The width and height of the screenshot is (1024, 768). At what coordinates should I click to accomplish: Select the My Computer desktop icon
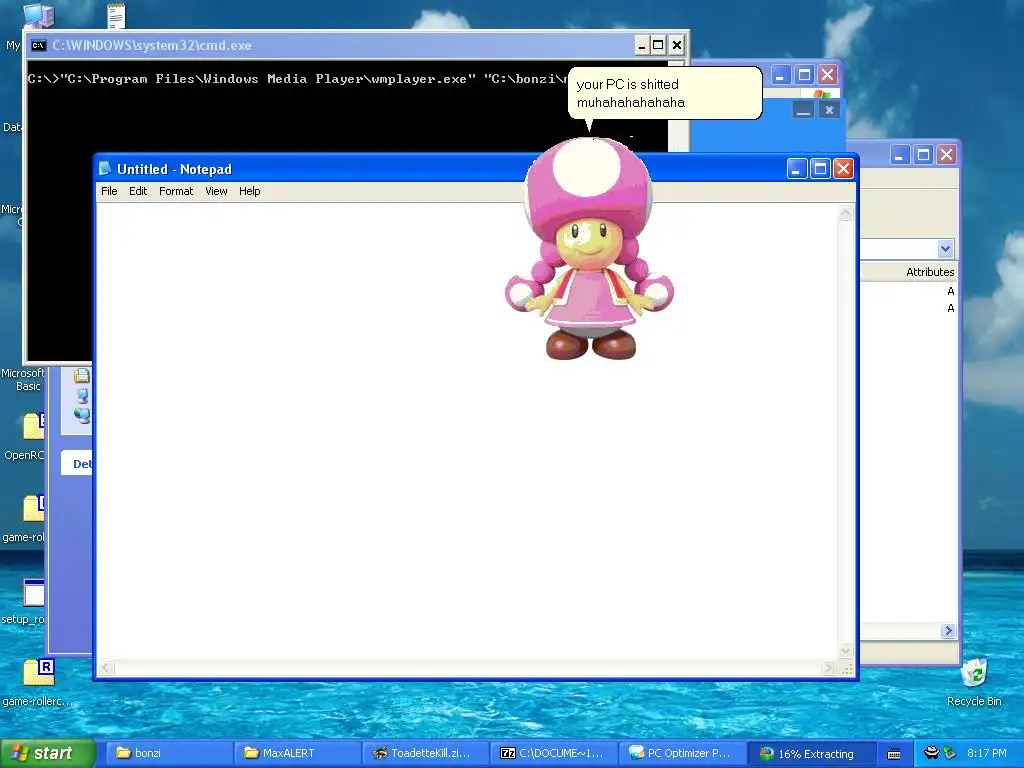38,16
